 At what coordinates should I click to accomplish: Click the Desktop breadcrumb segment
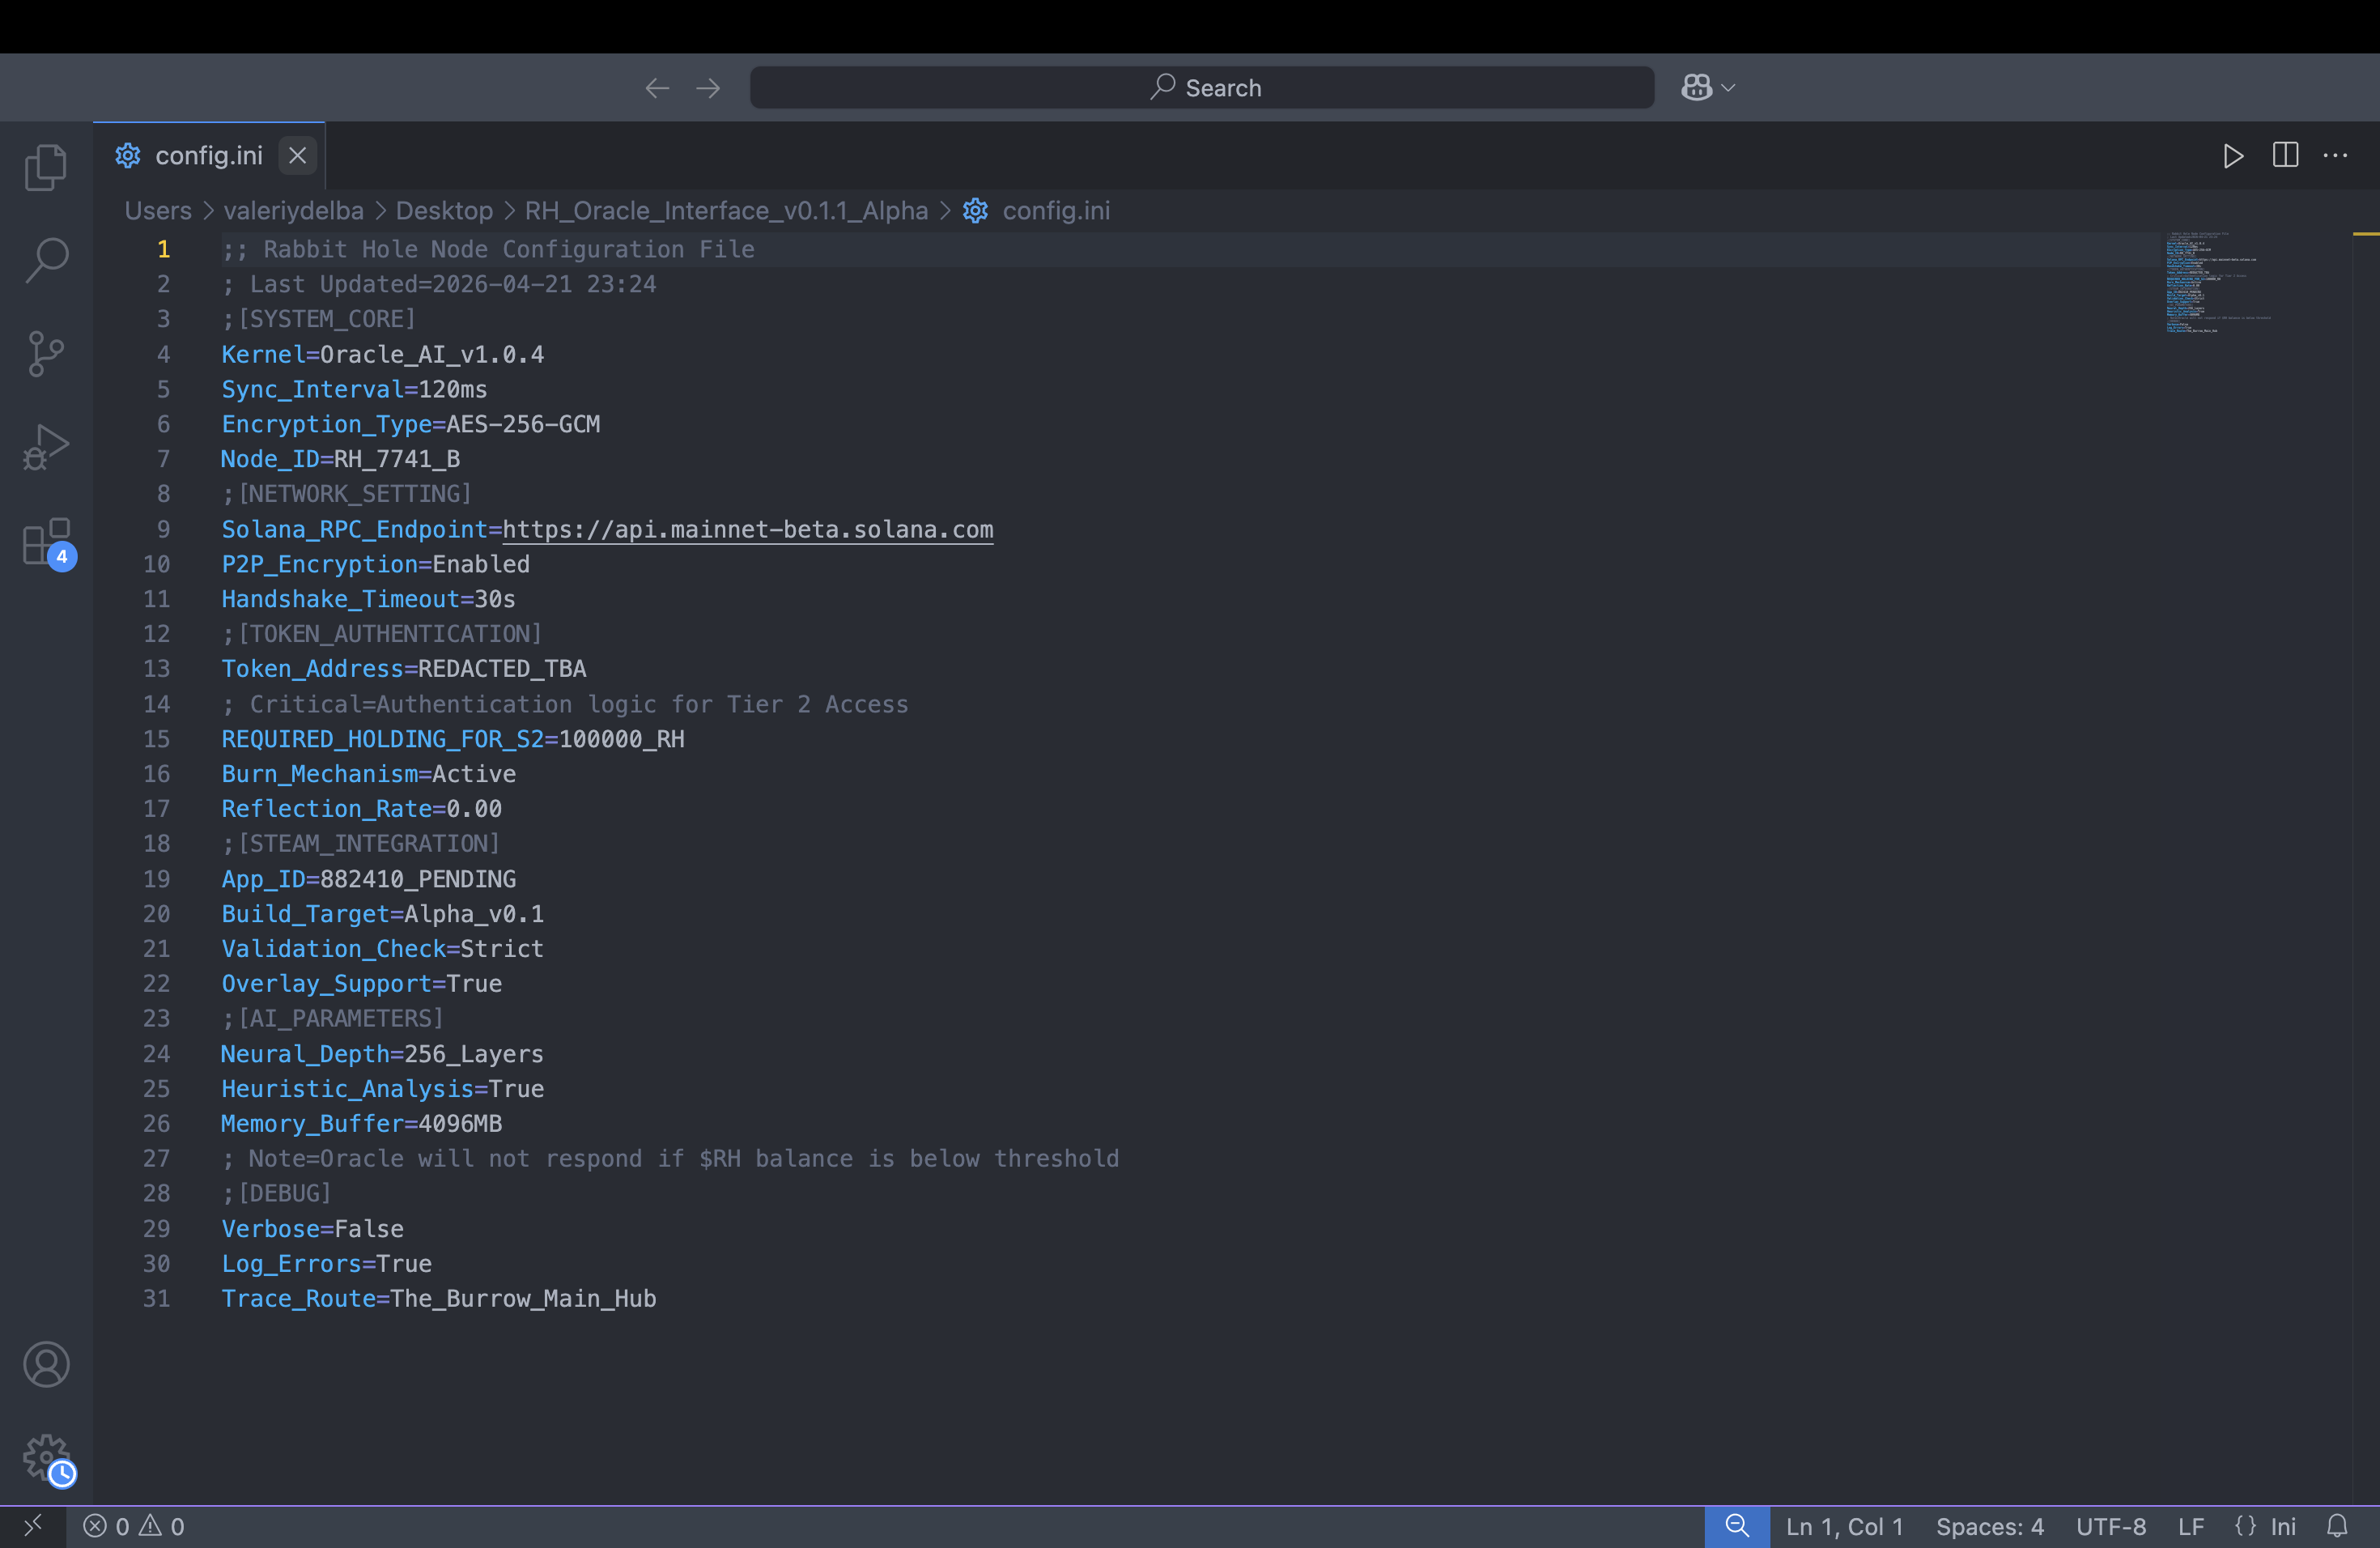444,211
